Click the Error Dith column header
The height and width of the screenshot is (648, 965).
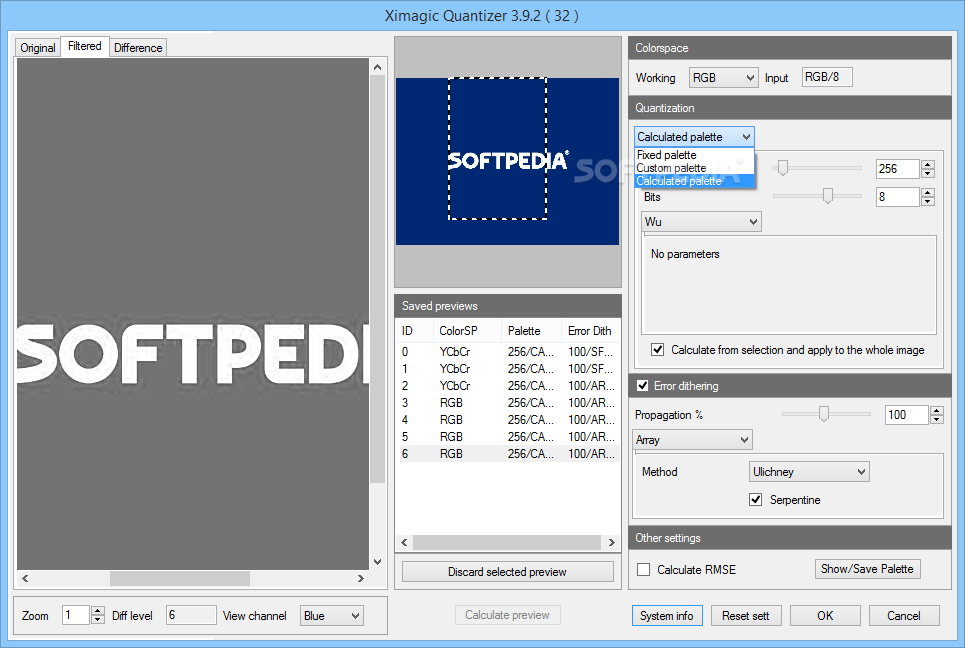(x=590, y=331)
